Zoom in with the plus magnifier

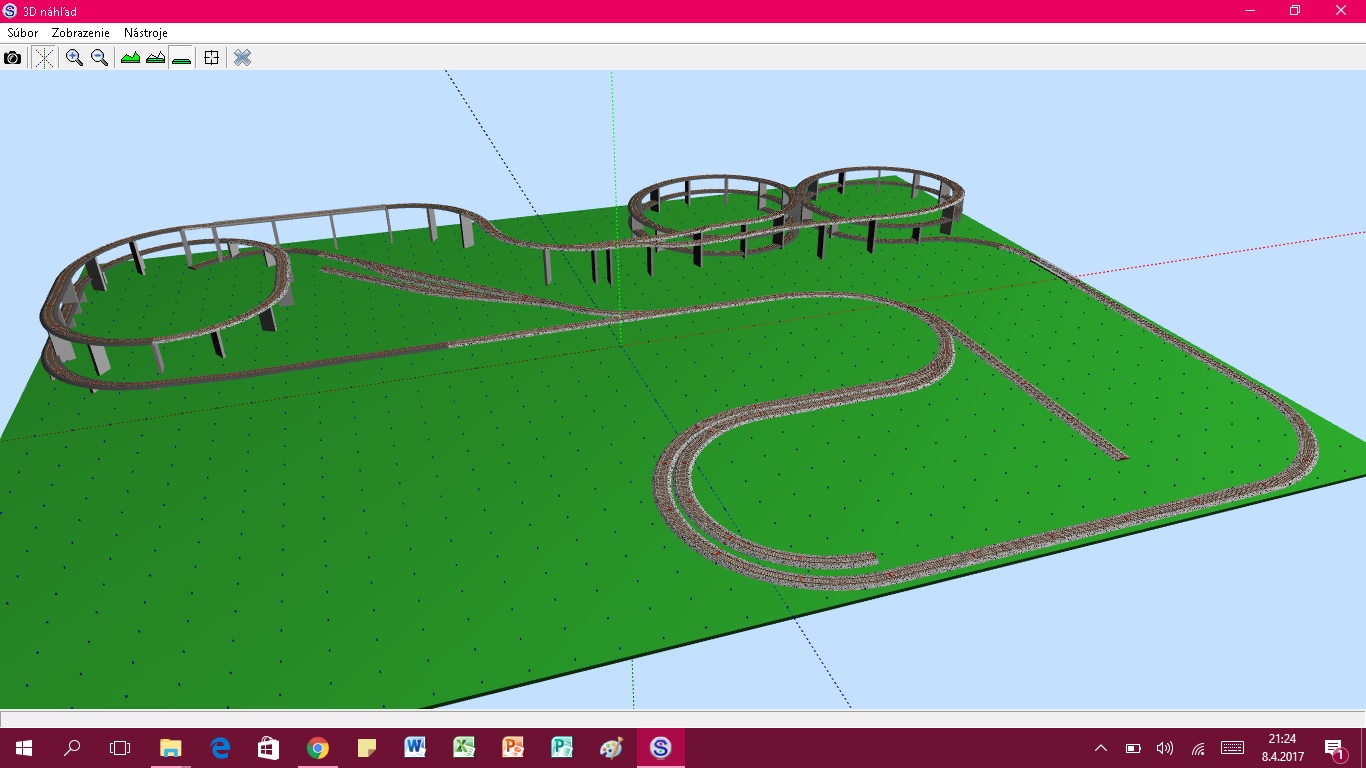(74, 58)
